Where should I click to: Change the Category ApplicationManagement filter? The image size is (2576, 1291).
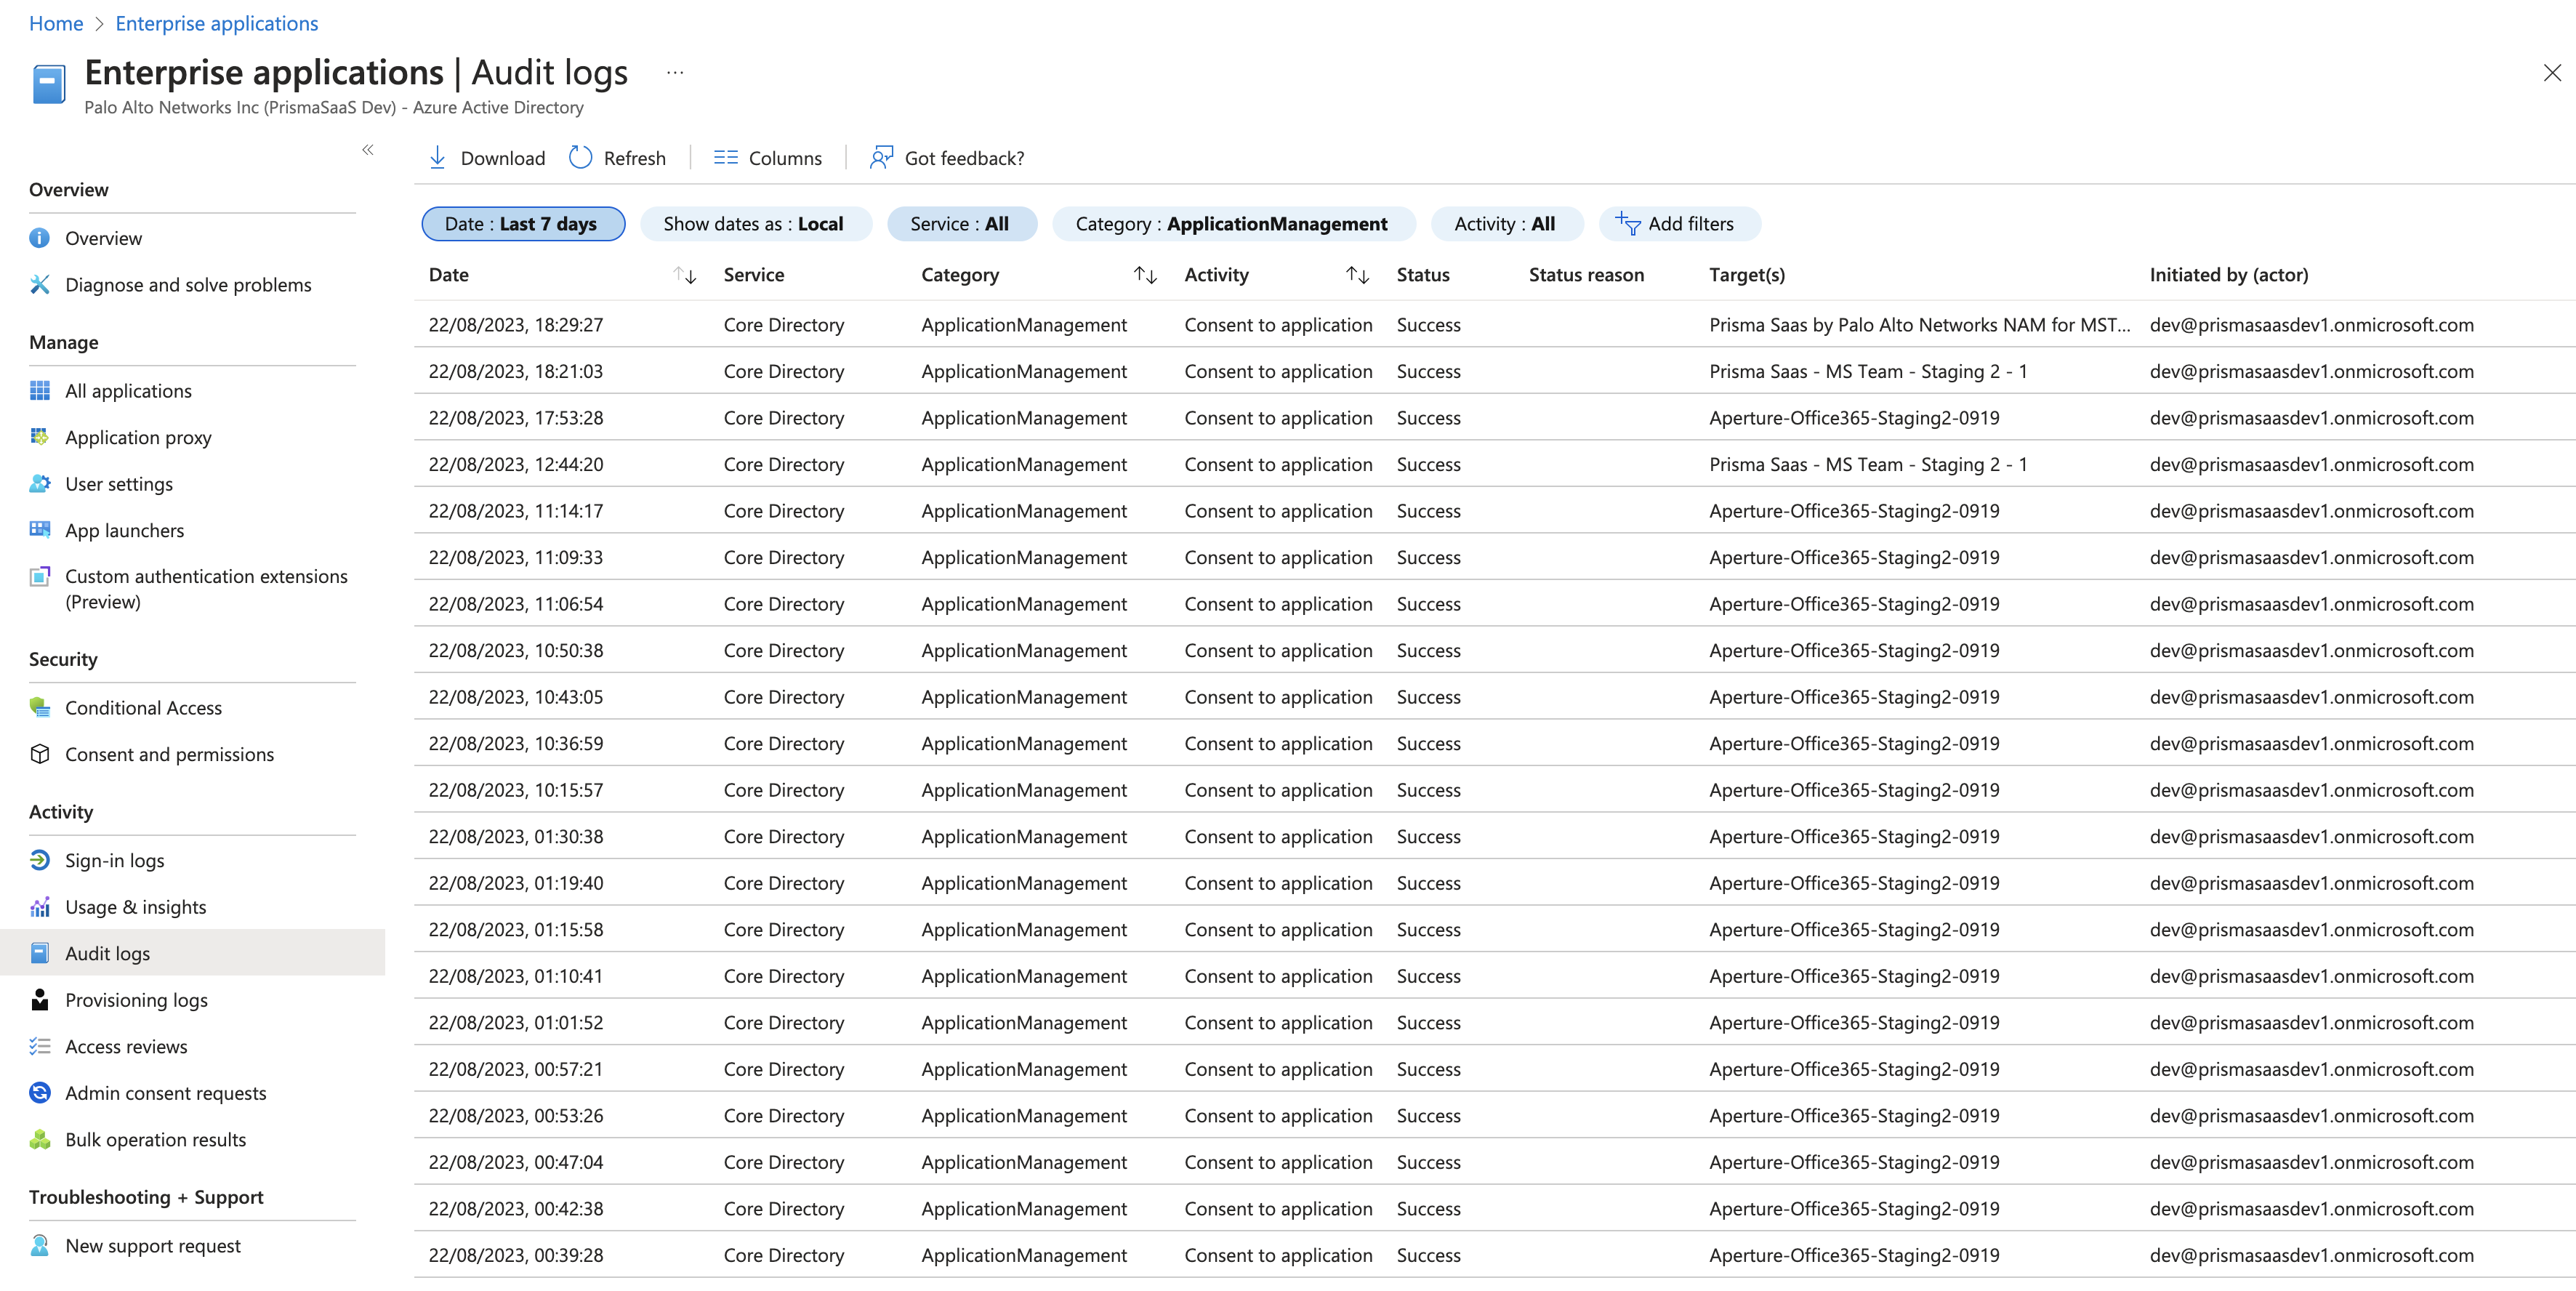pyautogui.click(x=1232, y=224)
